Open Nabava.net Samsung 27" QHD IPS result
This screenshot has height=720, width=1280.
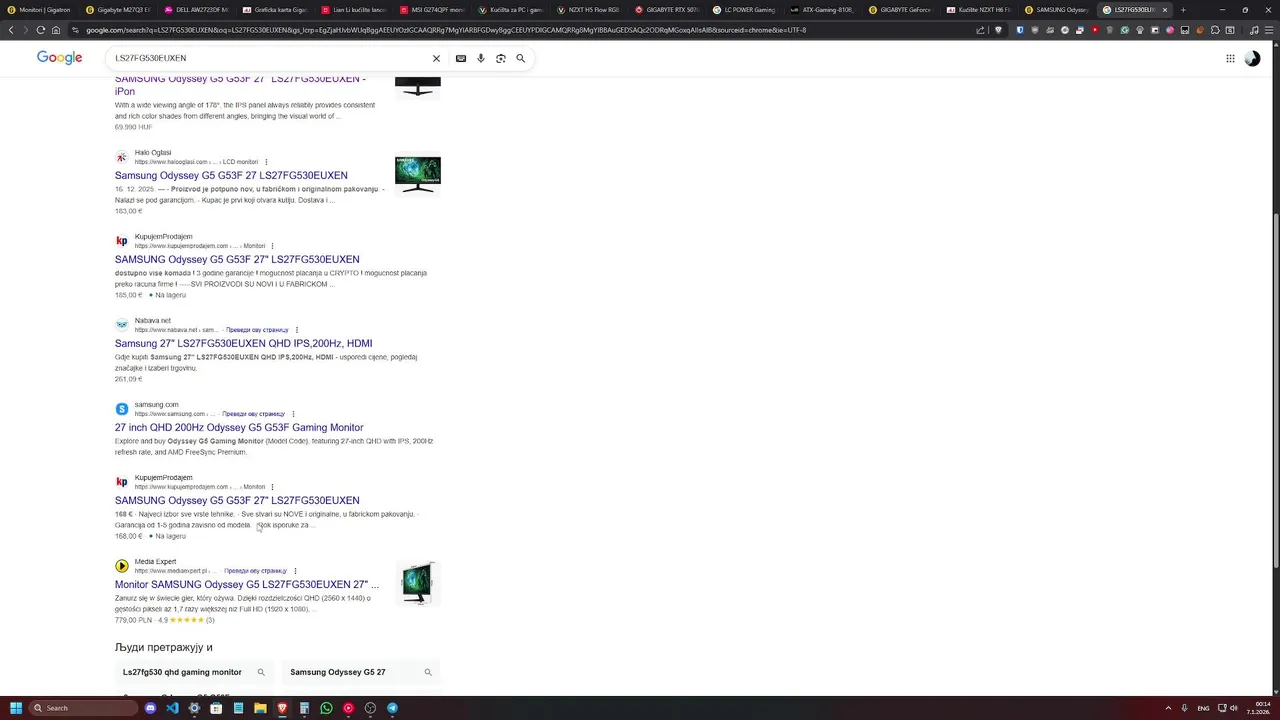(x=243, y=343)
